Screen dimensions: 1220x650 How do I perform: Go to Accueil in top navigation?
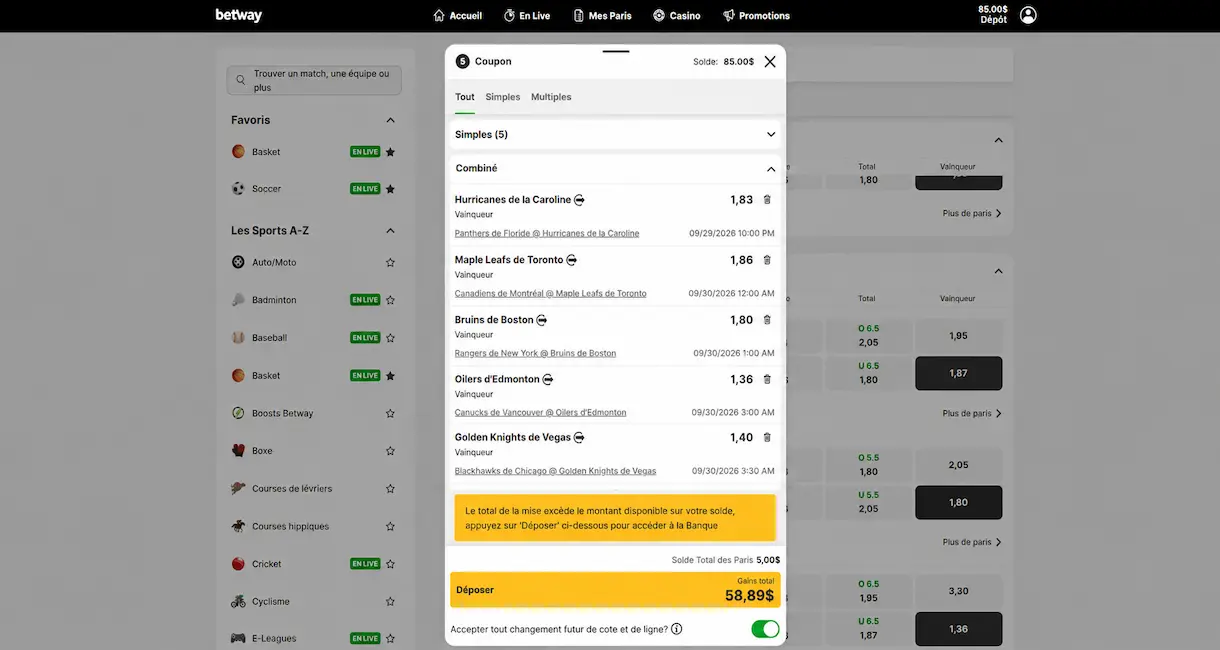(x=457, y=15)
